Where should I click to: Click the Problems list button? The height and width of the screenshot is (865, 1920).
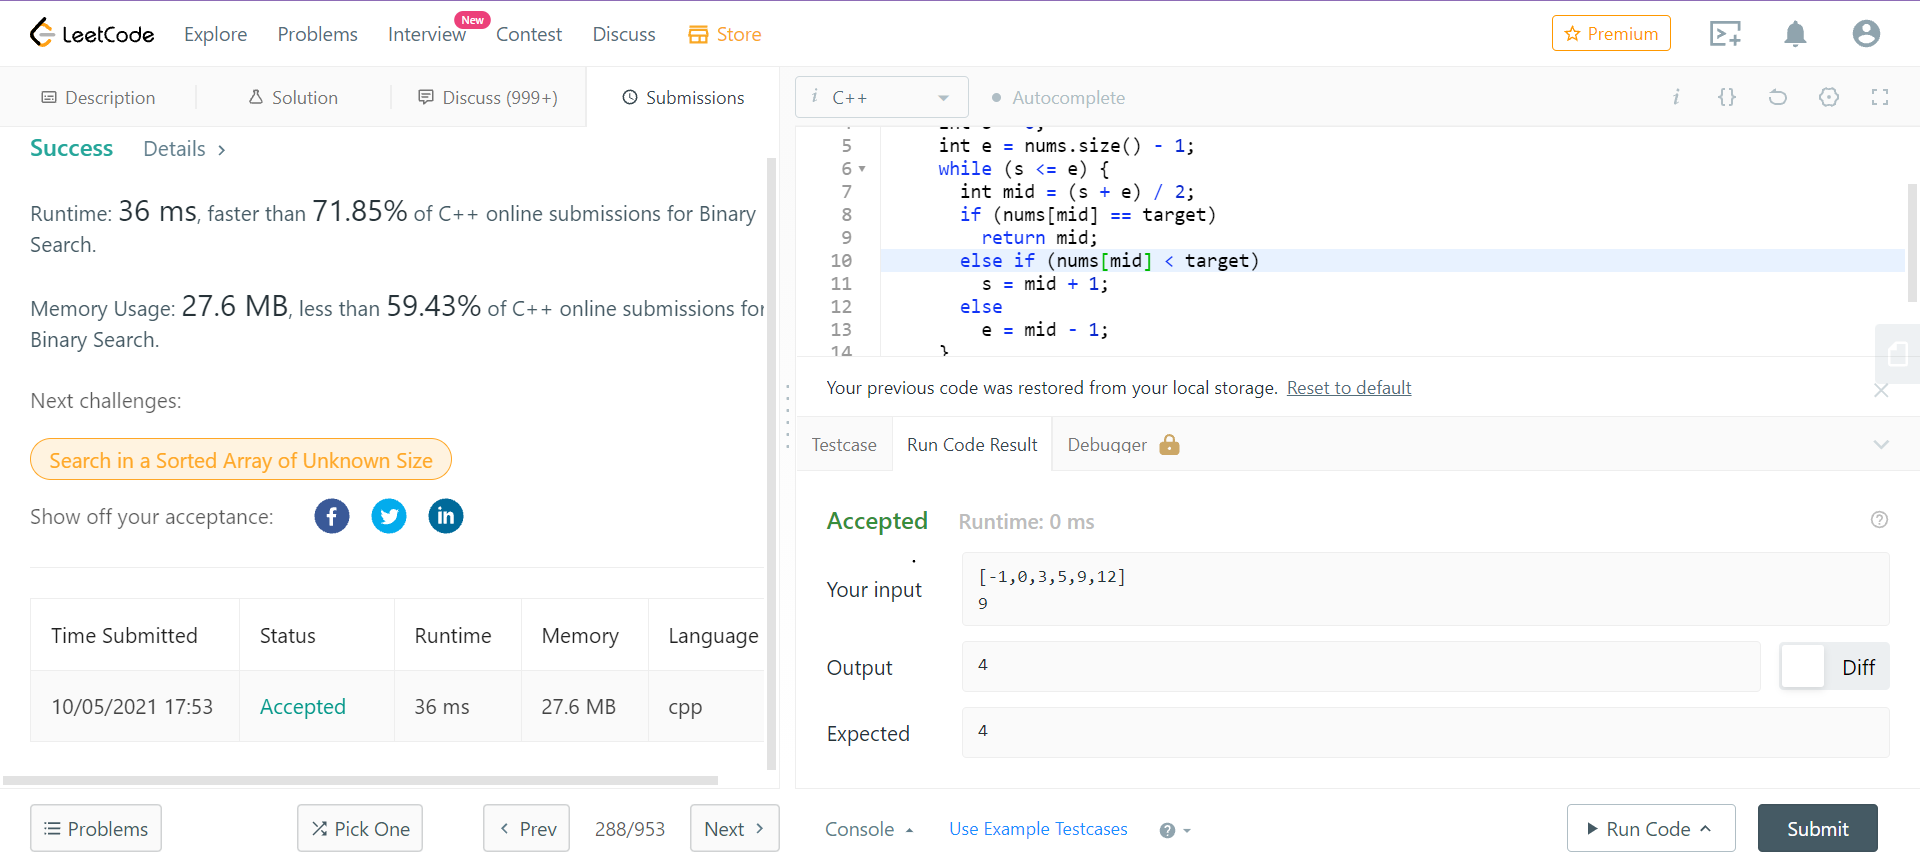point(96,828)
